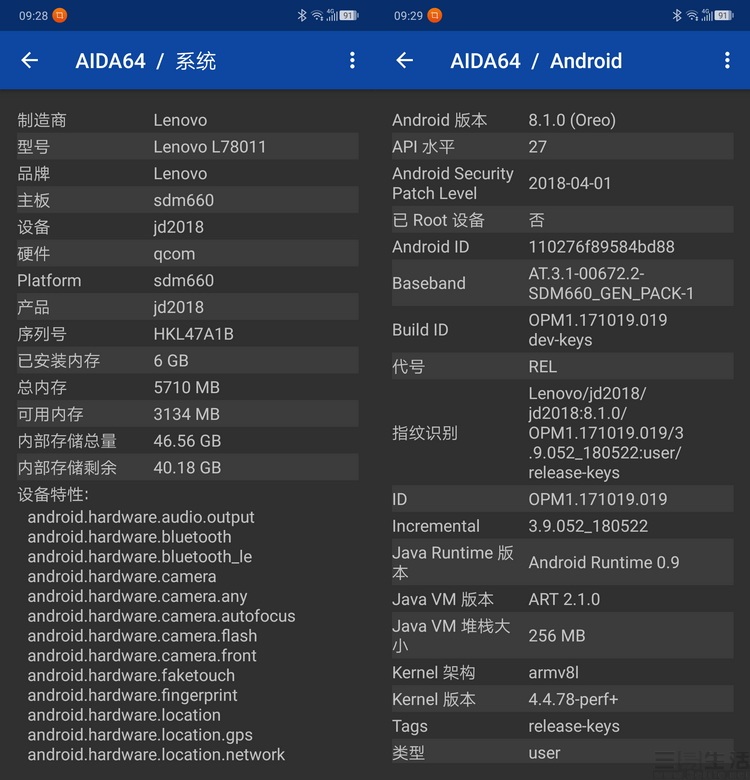Select android.hardware.fingerprint feature entry

133,695
